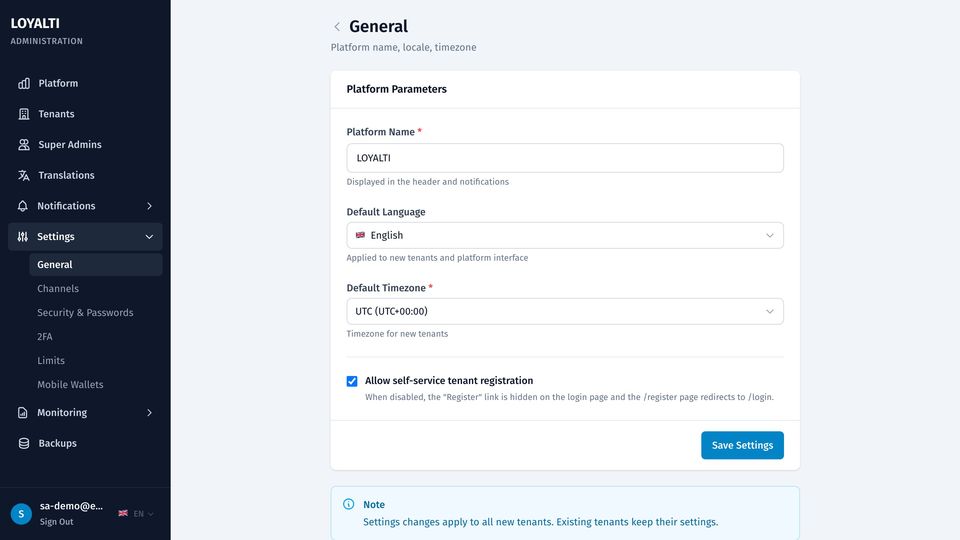Open the Default Timezone dropdown
This screenshot has width=960, height=540.
[564, 311]
